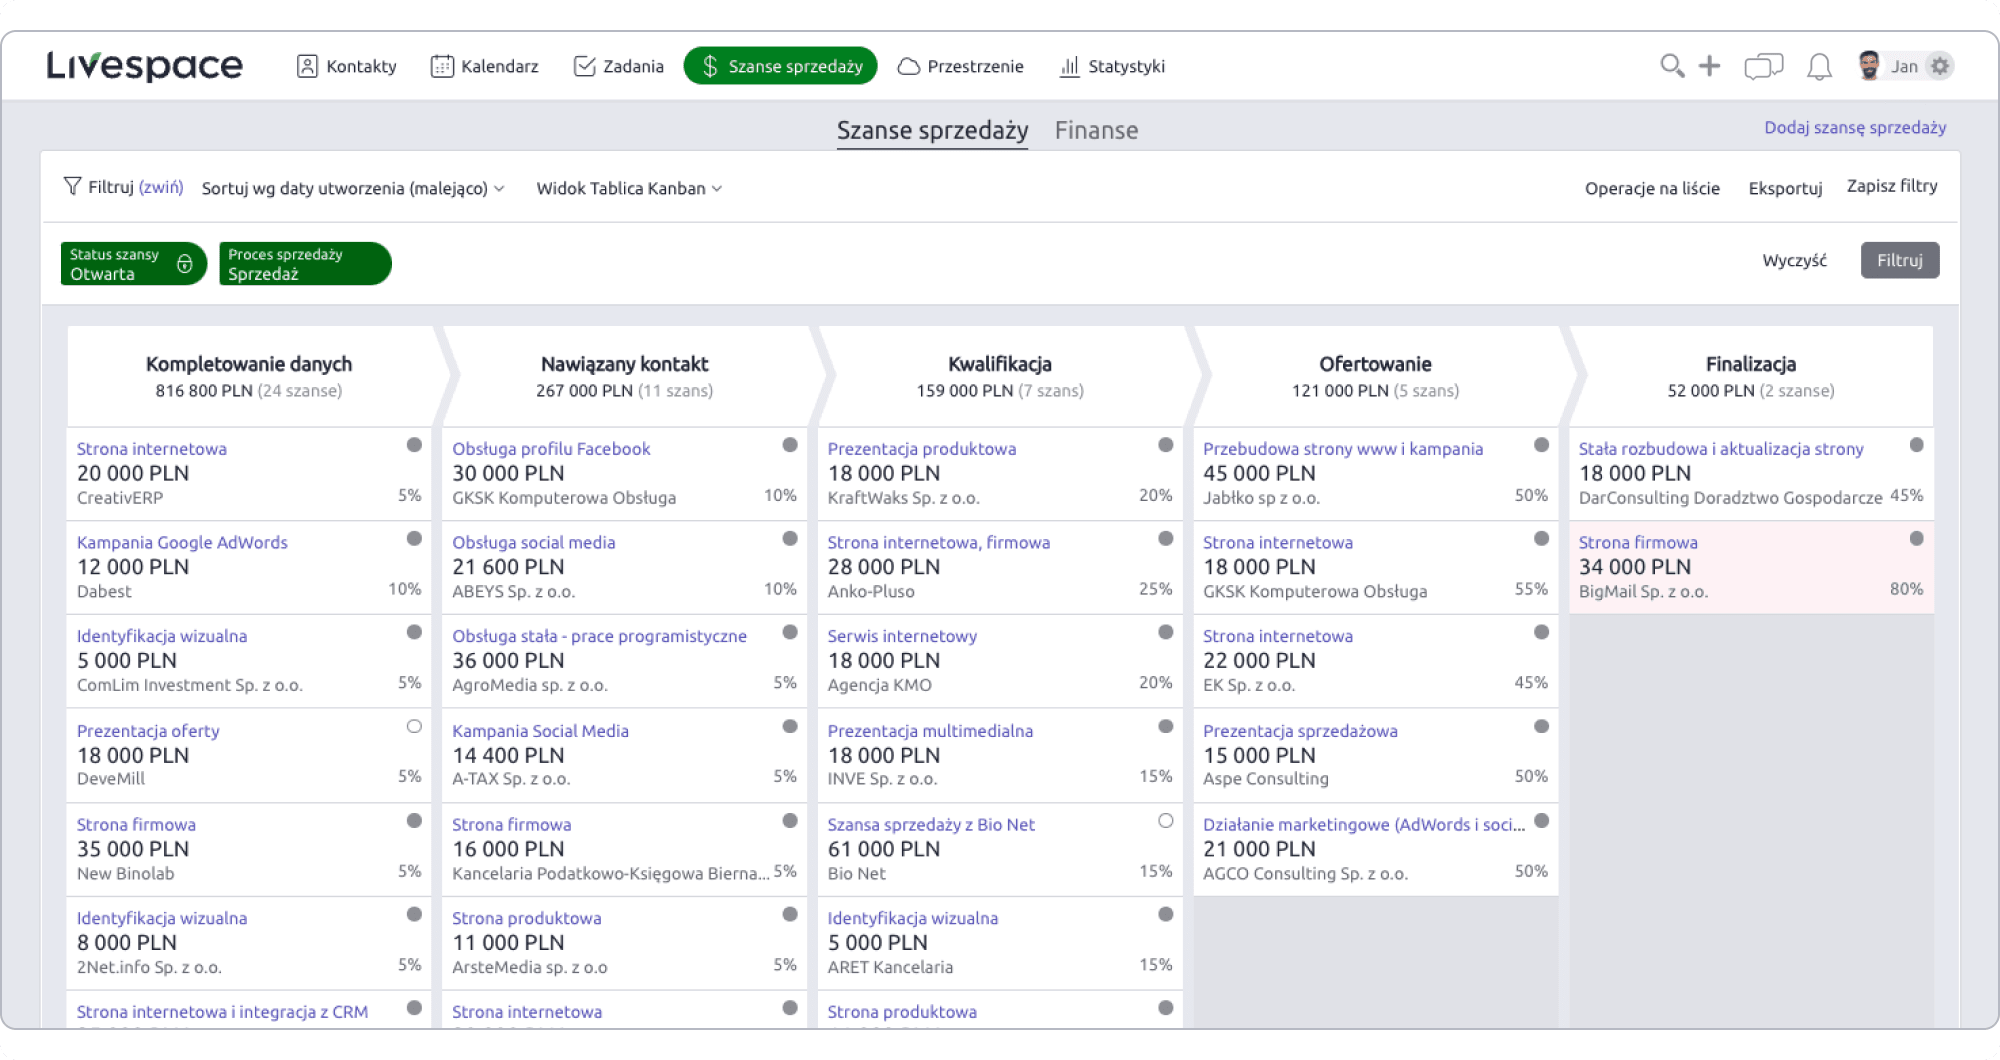Toggle the empty circle on Prezentacja oferty card
The height and width of the screenshot is (1060, 2000).
414,727
